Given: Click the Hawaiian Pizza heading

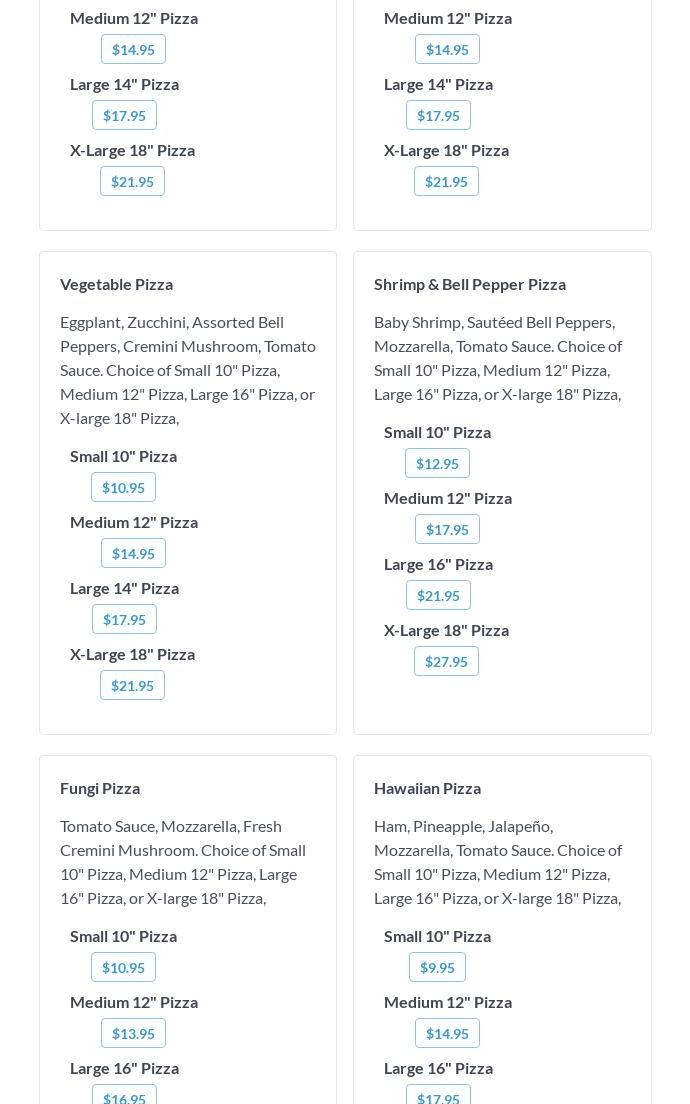Looking at the screenshot, I should coord(427,788).
